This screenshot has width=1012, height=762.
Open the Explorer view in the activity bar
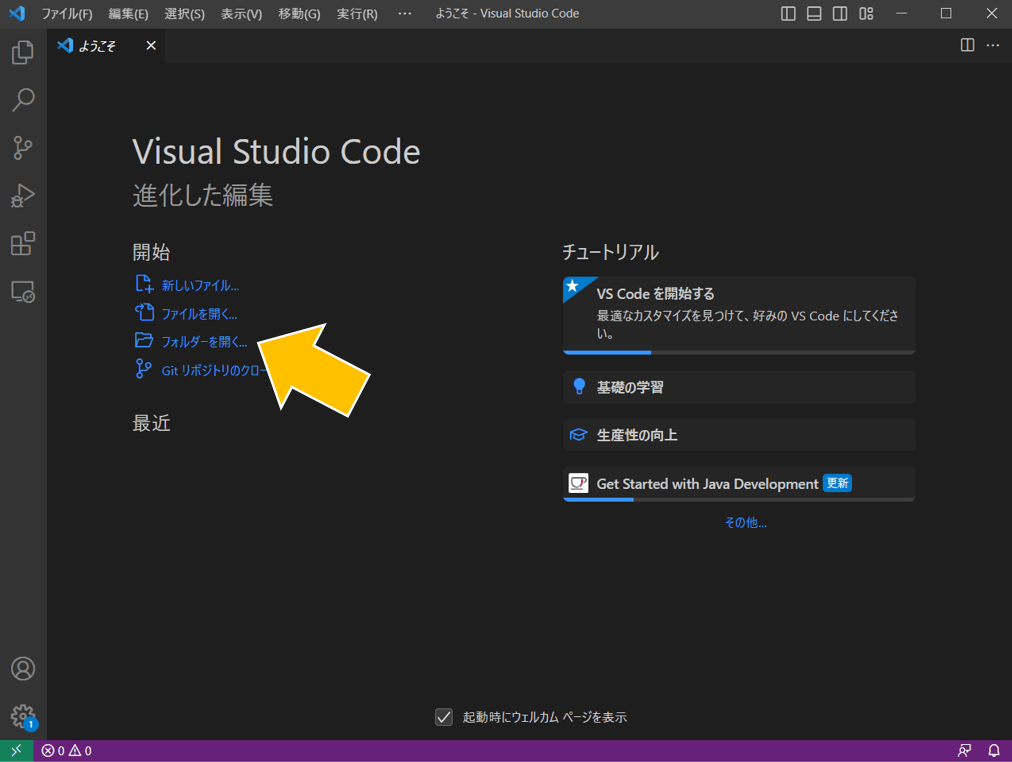tap(23, 52)
